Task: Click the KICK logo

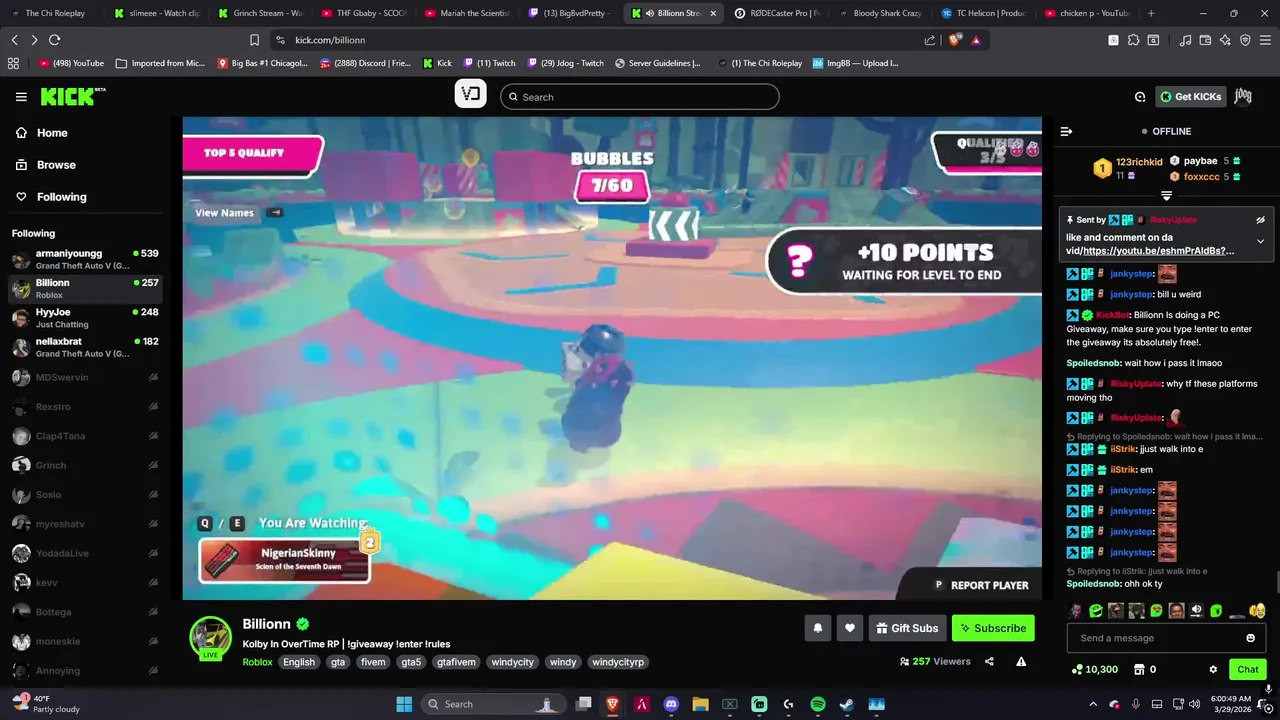Action: (73, 97)
